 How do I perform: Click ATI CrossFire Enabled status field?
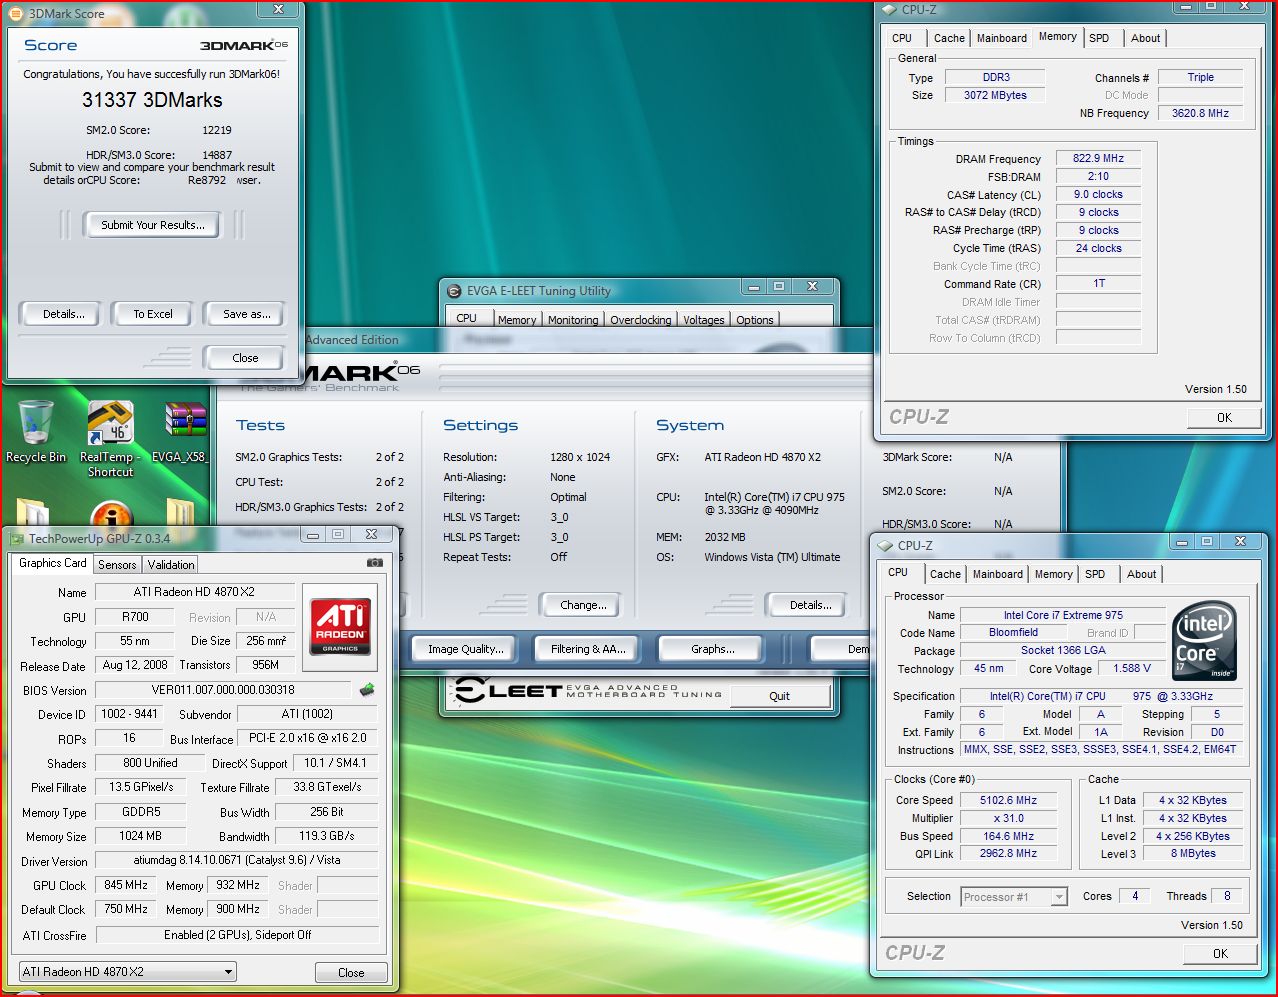237,935
